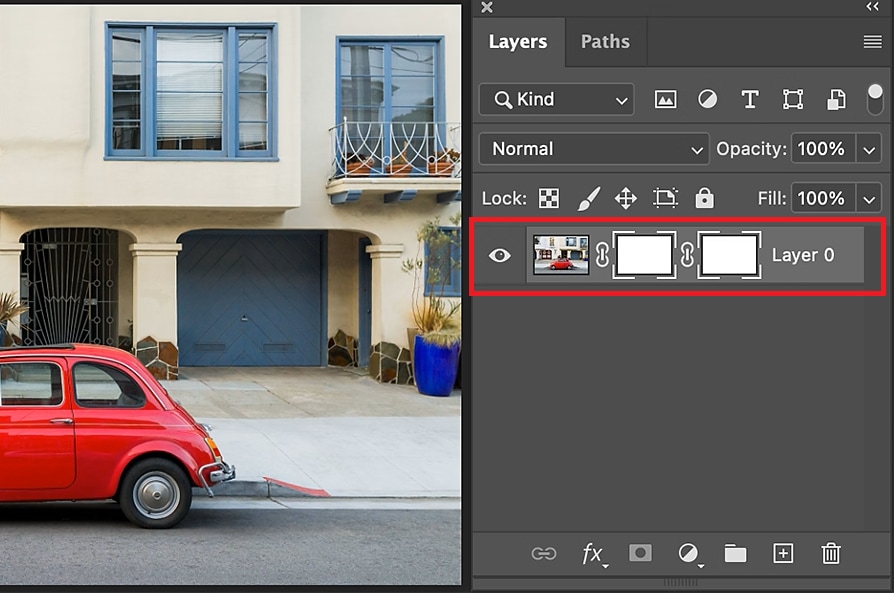This screenshot has width=894, height=593.
Task: Lock transparent pixels
Action: pyautogui.click(x=549, y=198)
